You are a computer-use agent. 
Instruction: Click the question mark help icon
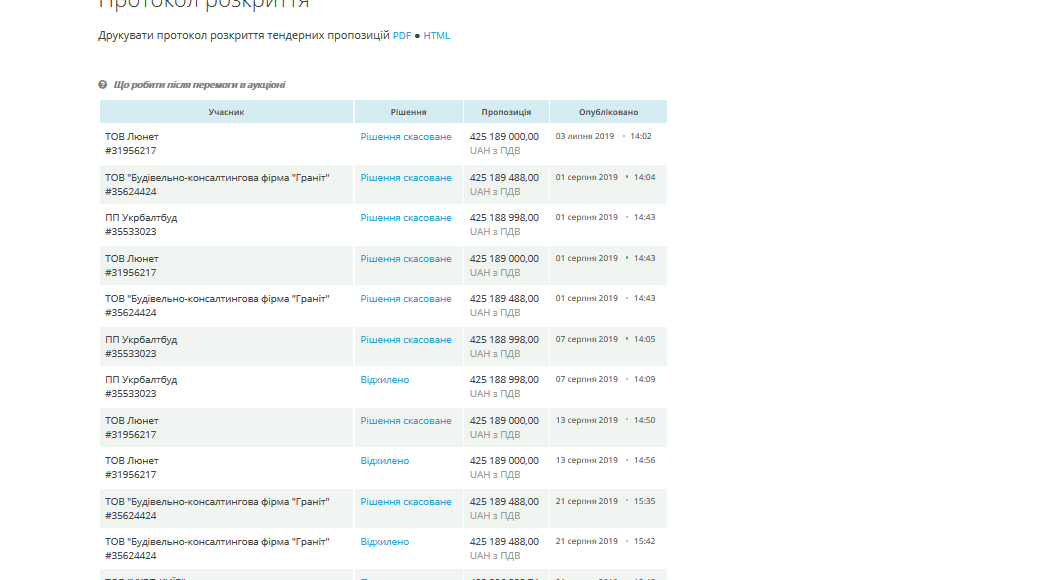click(103, 85)
